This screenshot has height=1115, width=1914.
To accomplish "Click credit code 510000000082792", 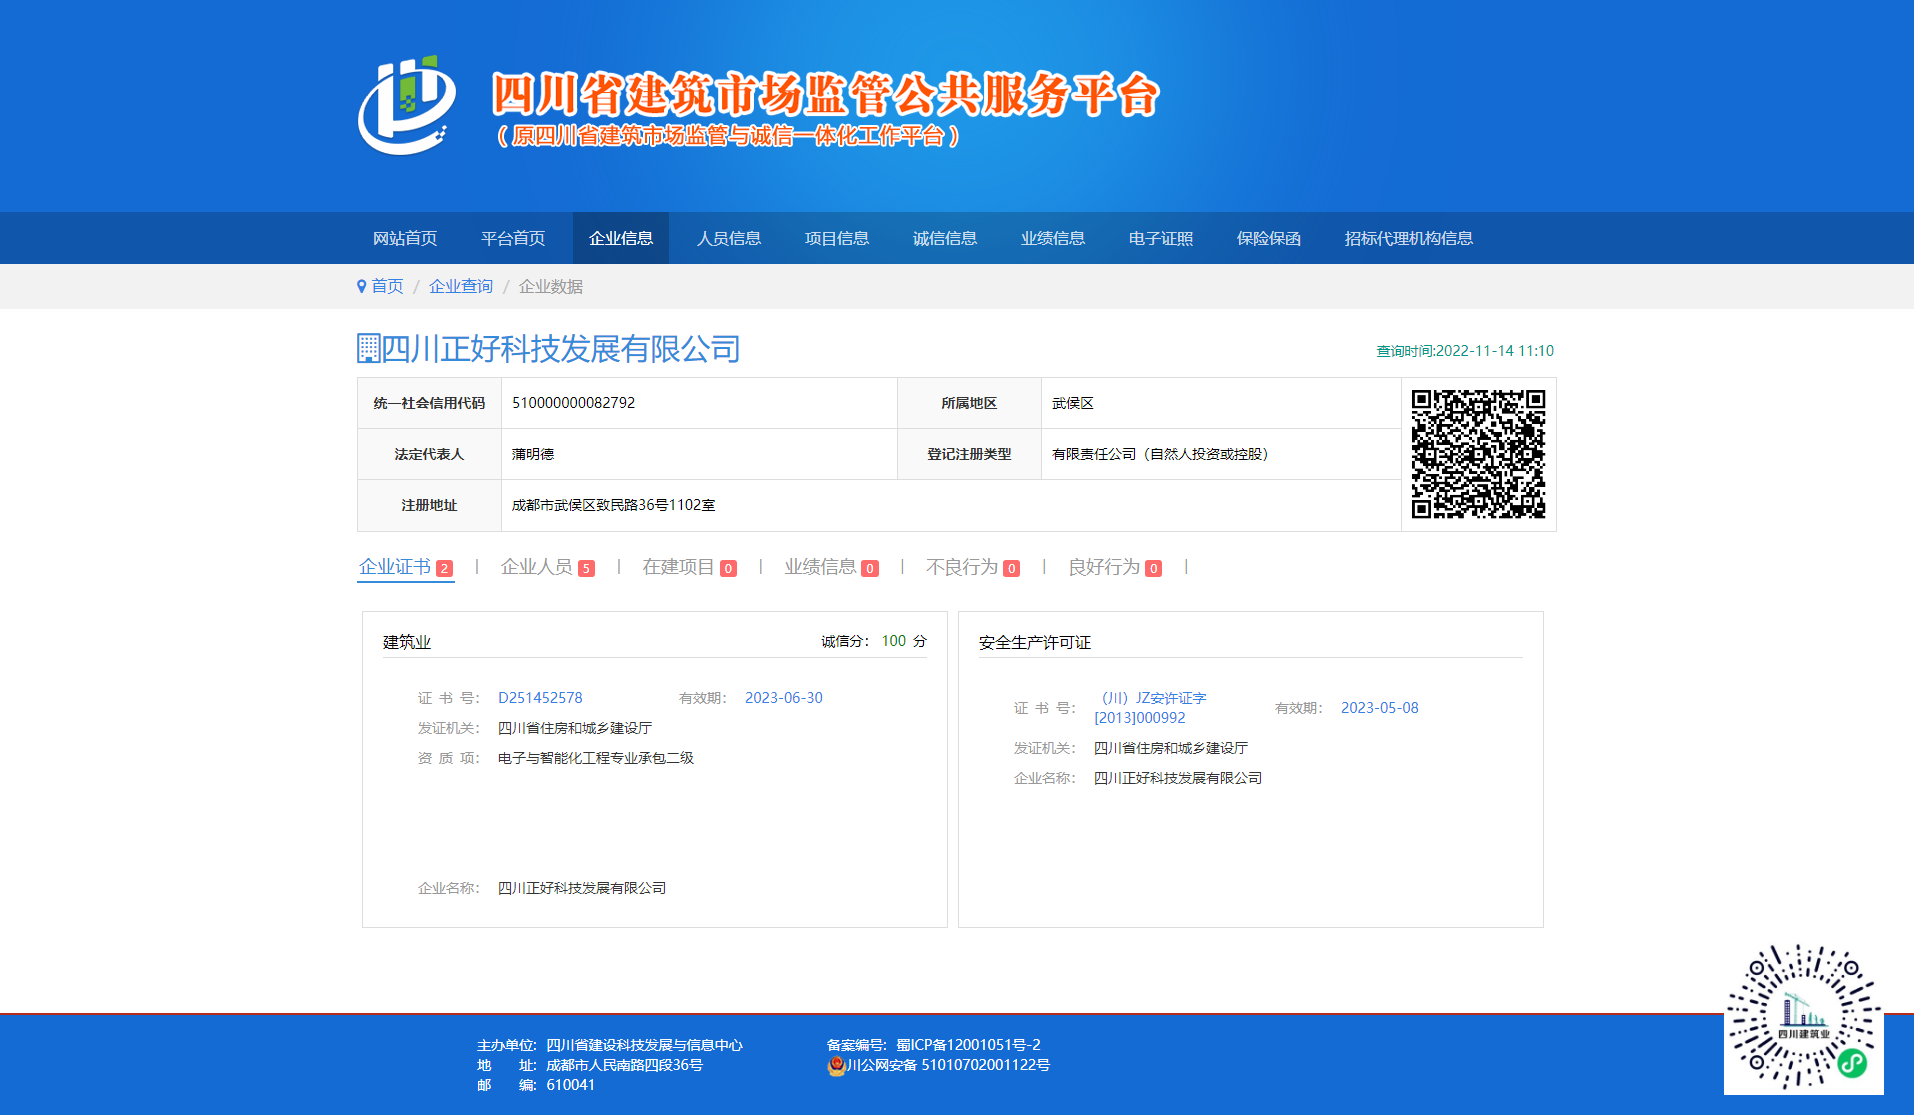I will click(x=574, y=403).
